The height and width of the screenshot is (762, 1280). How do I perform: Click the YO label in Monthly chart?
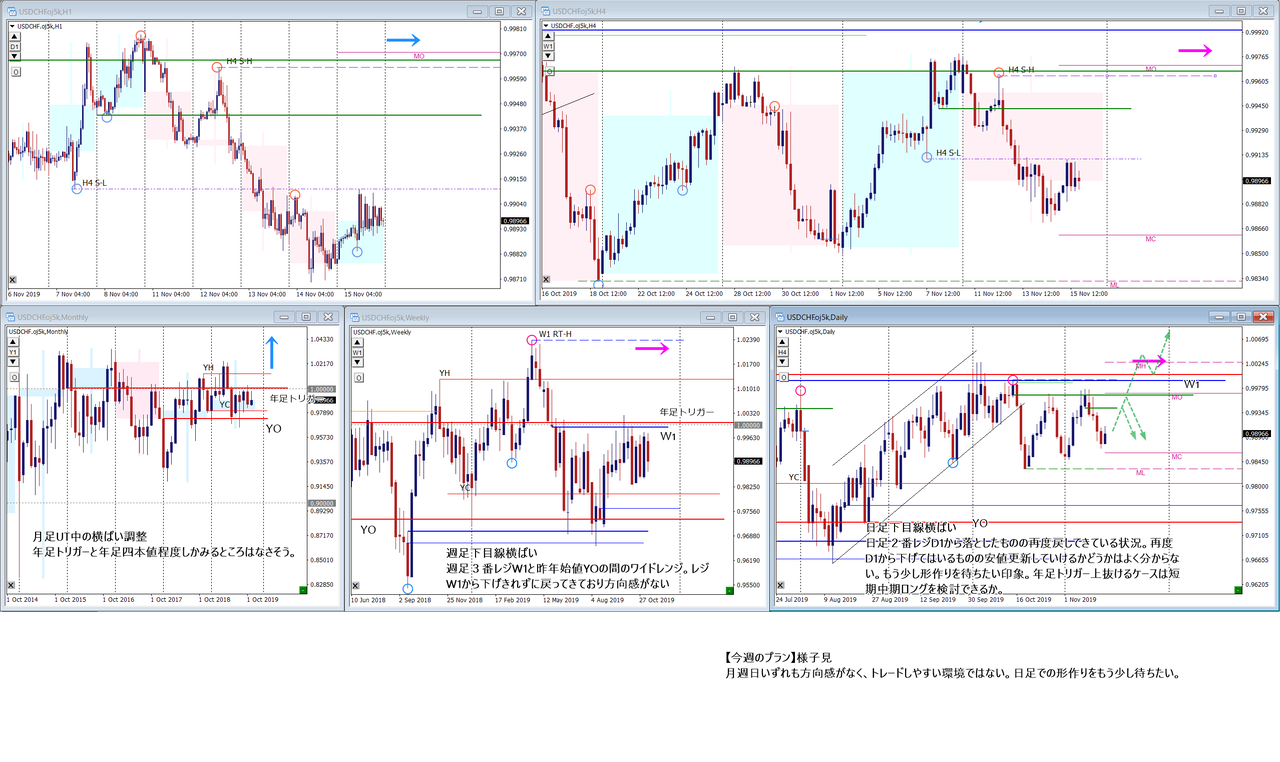(x=274, y=427)
